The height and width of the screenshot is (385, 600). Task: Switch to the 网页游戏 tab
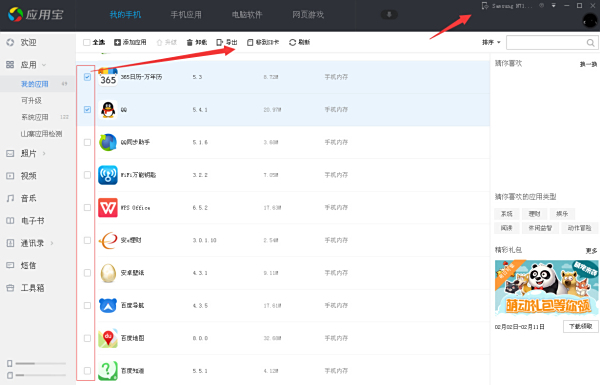pos(308,15)
